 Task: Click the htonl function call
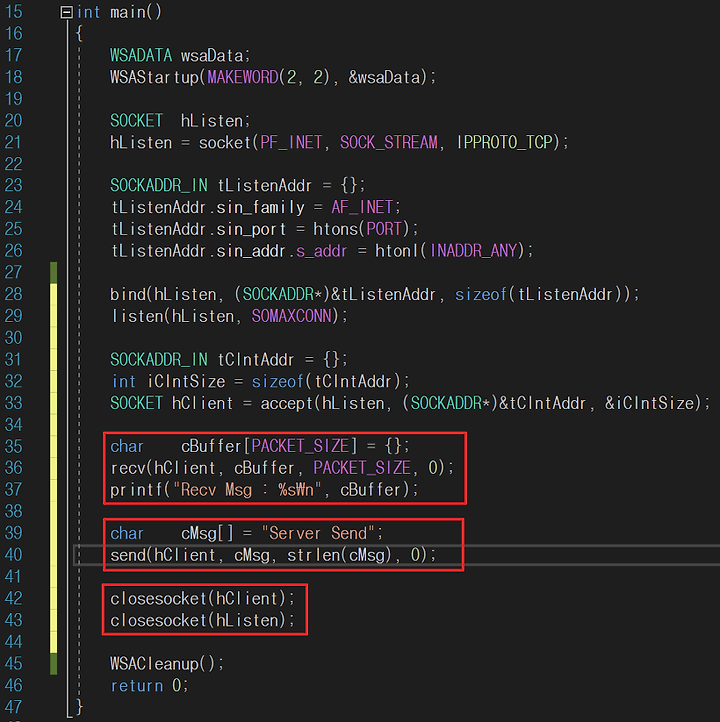point(397,250)
